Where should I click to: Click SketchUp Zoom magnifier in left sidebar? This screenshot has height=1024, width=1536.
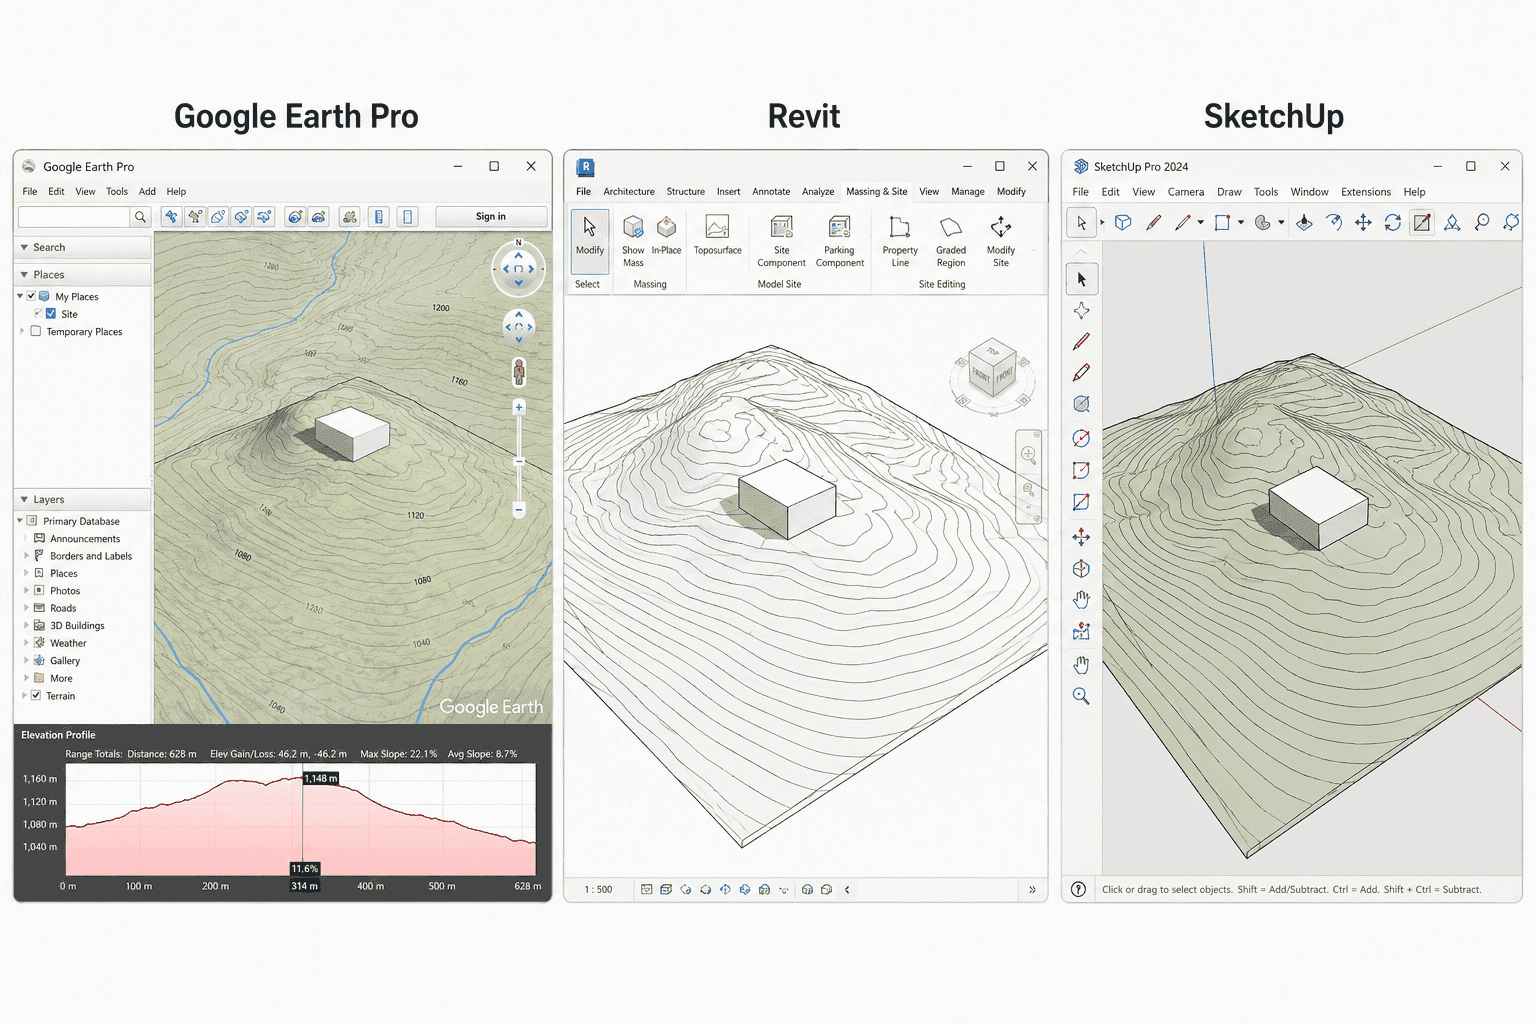click(1081, 696)
